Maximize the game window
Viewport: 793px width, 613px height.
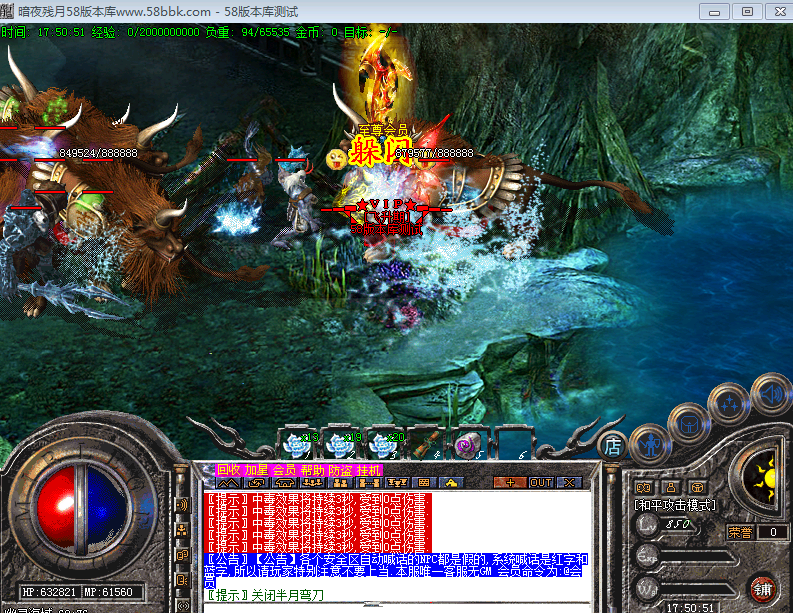tap(747, 11)
